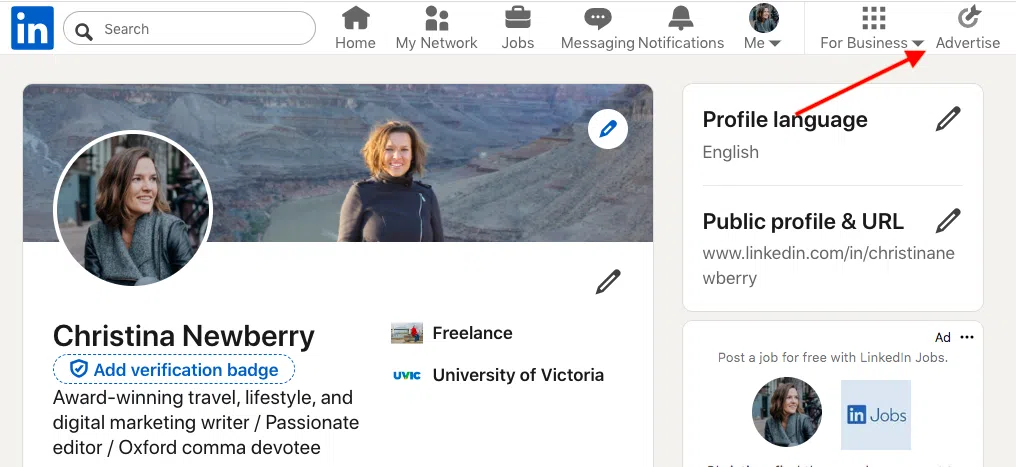Click the Add verification badge button
This screenshot has width=1016, height=467.
tap(174, 370)
